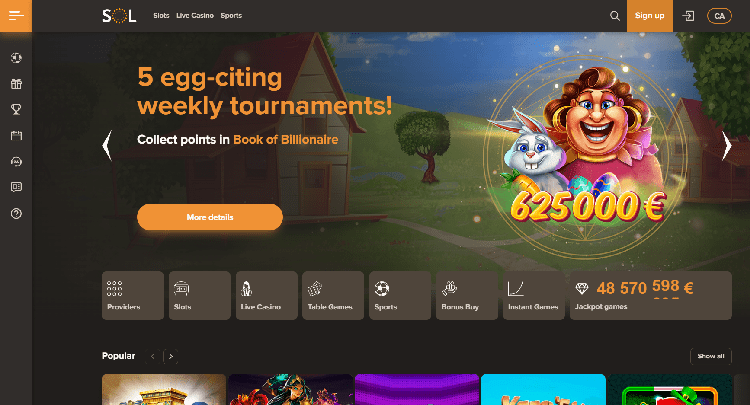The width and height of the screenshot is (750, 405).
Task: Go to next banner slide arrow
Action: tap(727, 145)
